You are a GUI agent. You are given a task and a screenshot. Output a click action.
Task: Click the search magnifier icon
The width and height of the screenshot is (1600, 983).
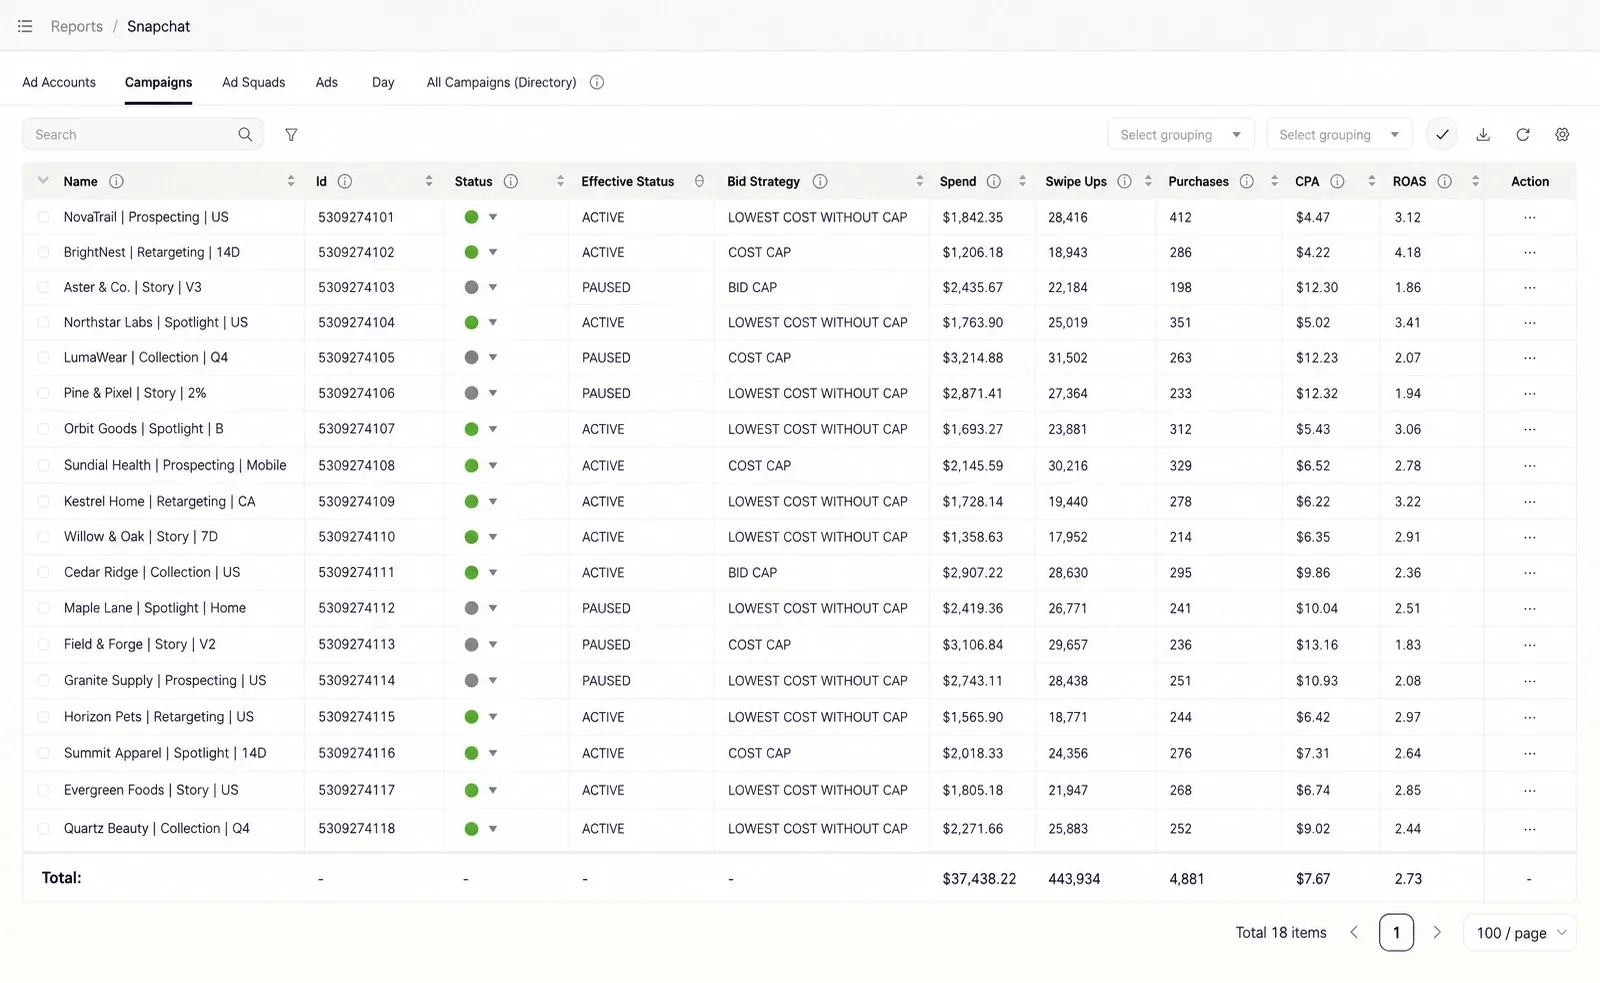point(245,135)
